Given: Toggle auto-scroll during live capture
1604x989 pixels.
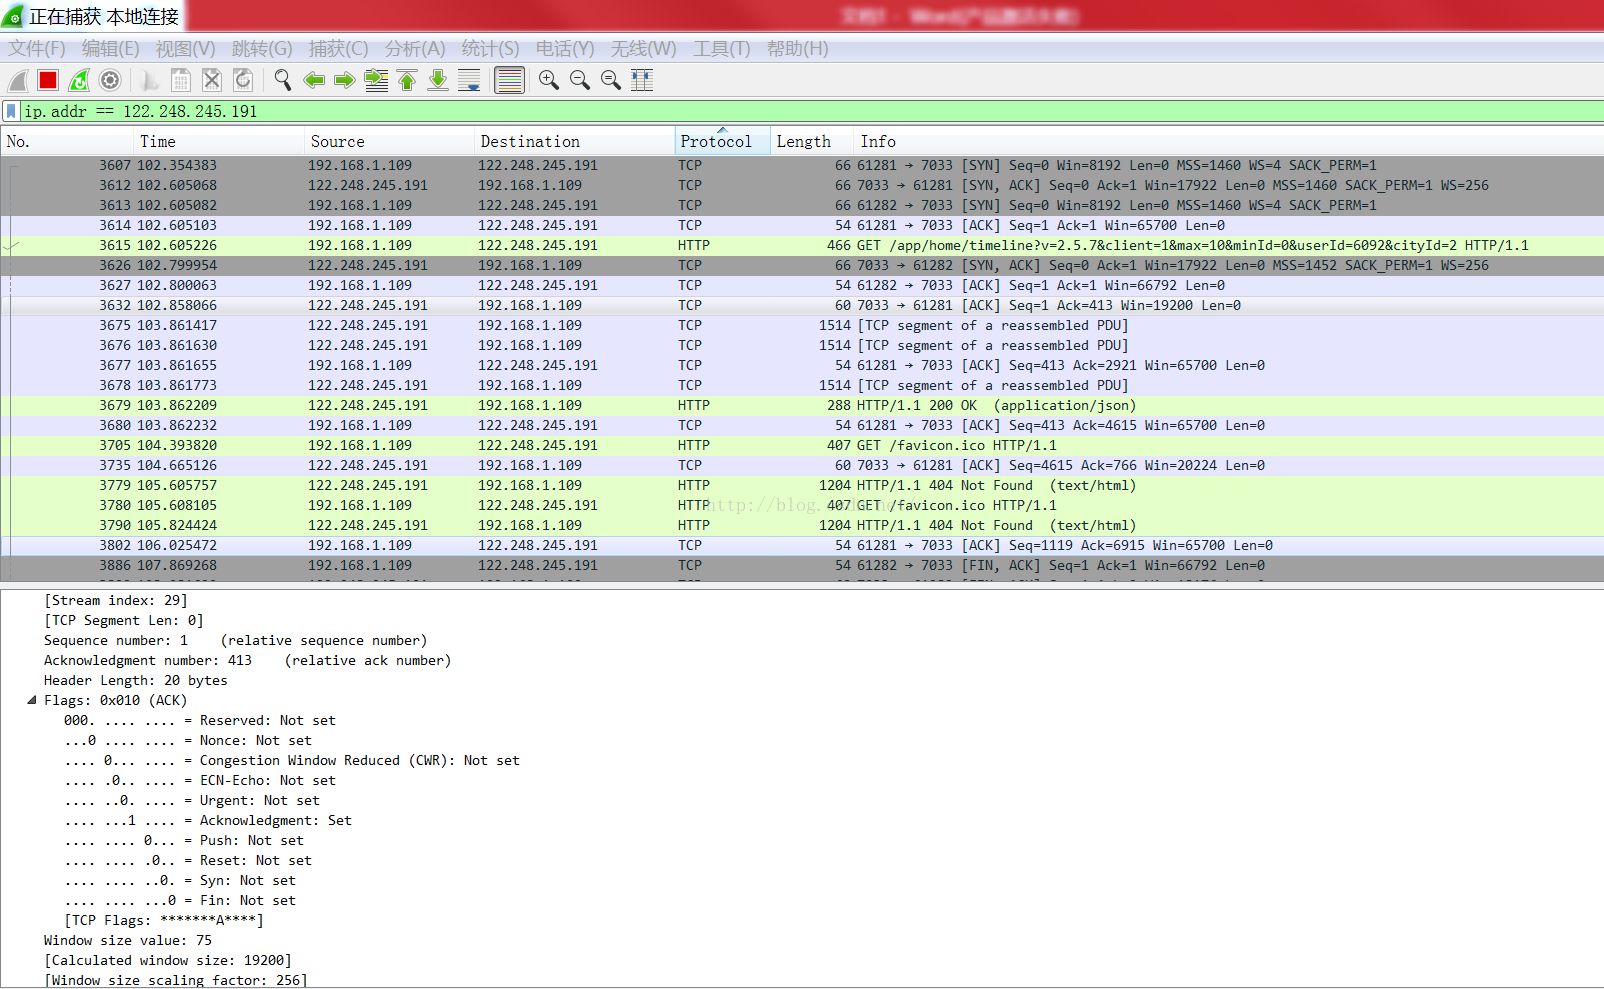Looking at the screenshot, I should 469,80.
